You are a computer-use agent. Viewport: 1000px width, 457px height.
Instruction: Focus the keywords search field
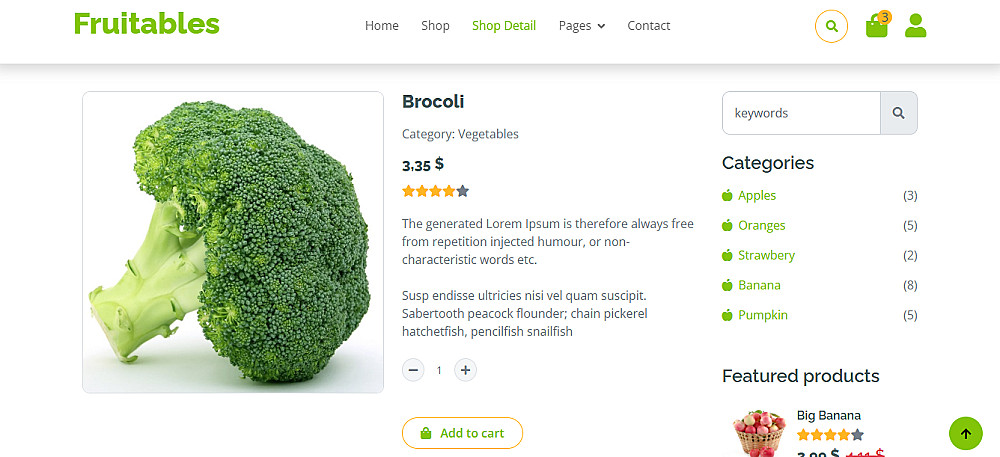(801, 113)
